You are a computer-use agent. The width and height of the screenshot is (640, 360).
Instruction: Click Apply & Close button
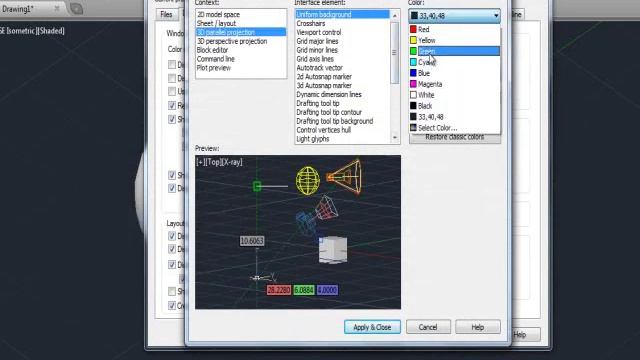coord(372,327)
